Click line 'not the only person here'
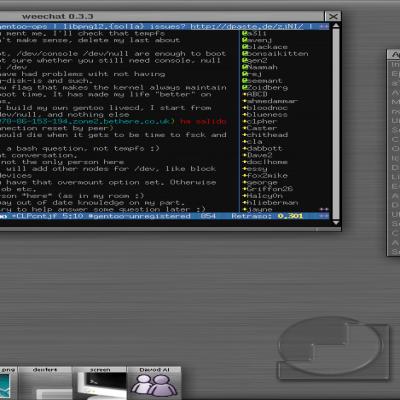 pos(62,162)
